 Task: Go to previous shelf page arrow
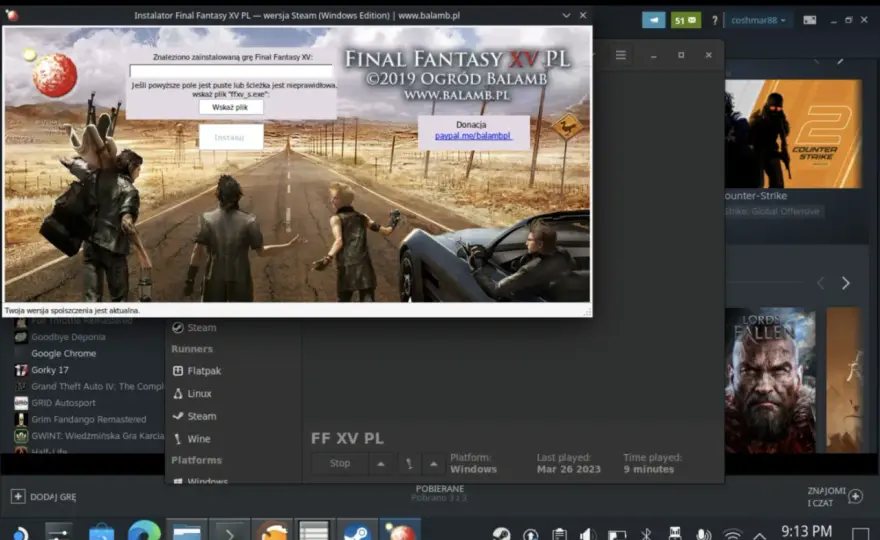(821, 283)
